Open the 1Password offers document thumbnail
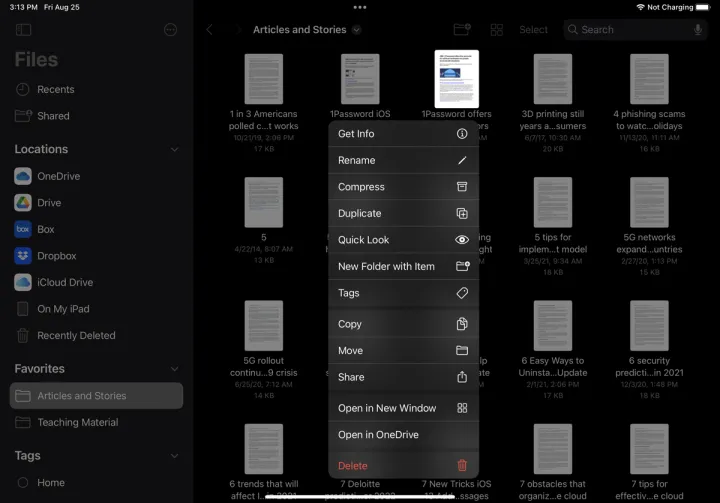 point(457,78)
